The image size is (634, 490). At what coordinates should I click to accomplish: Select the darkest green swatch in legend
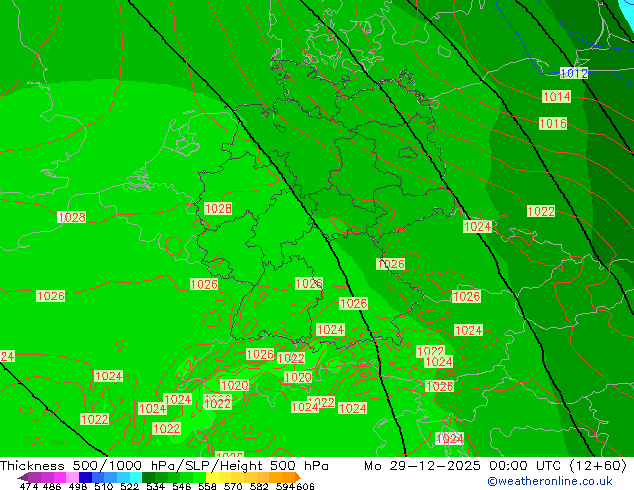coord(148,477)
